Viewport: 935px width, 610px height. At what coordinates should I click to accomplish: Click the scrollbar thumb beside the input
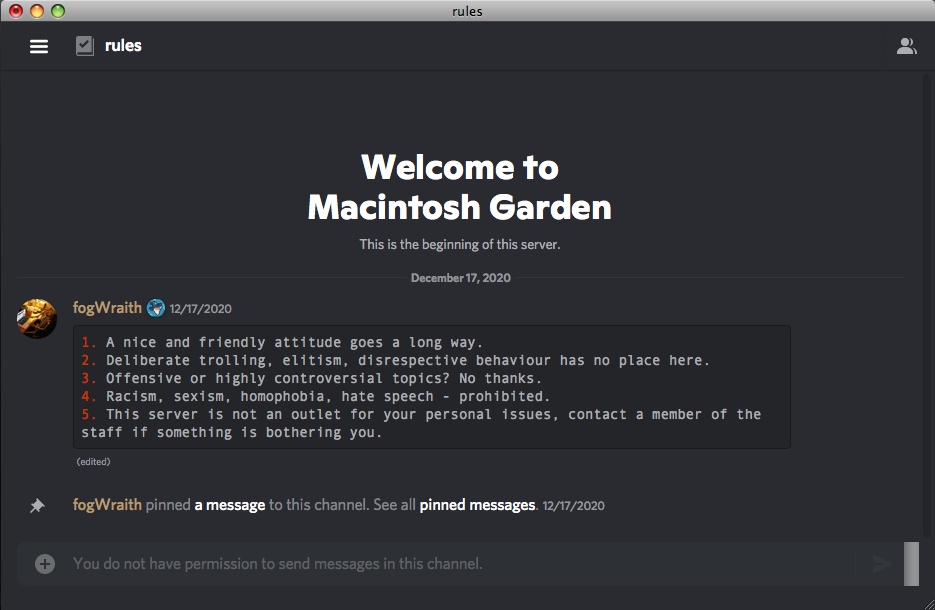(911, 563)
